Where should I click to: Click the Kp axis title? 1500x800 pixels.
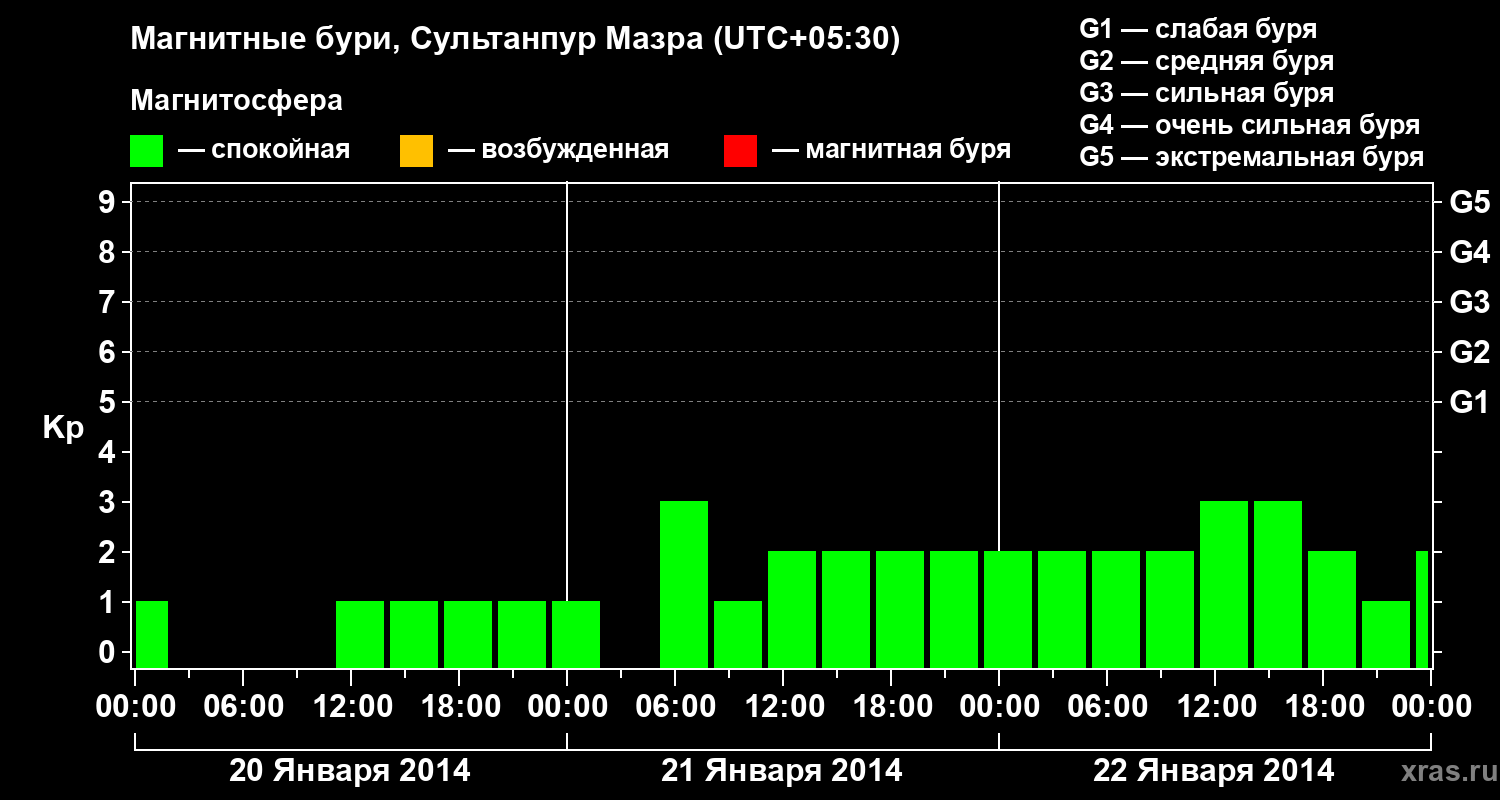[x=63, y=429]
